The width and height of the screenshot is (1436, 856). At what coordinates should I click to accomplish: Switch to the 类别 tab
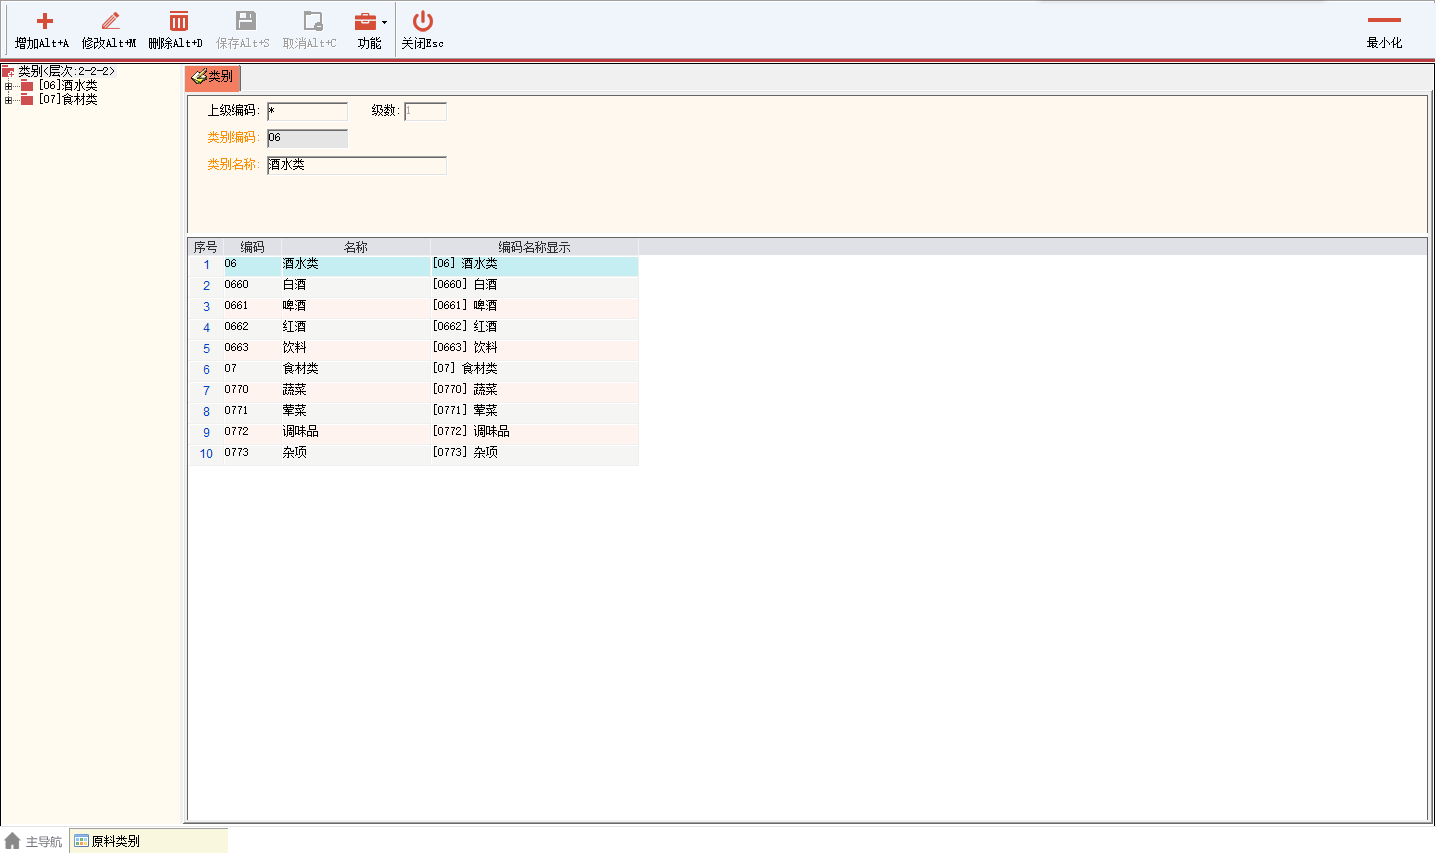point(213,77)
